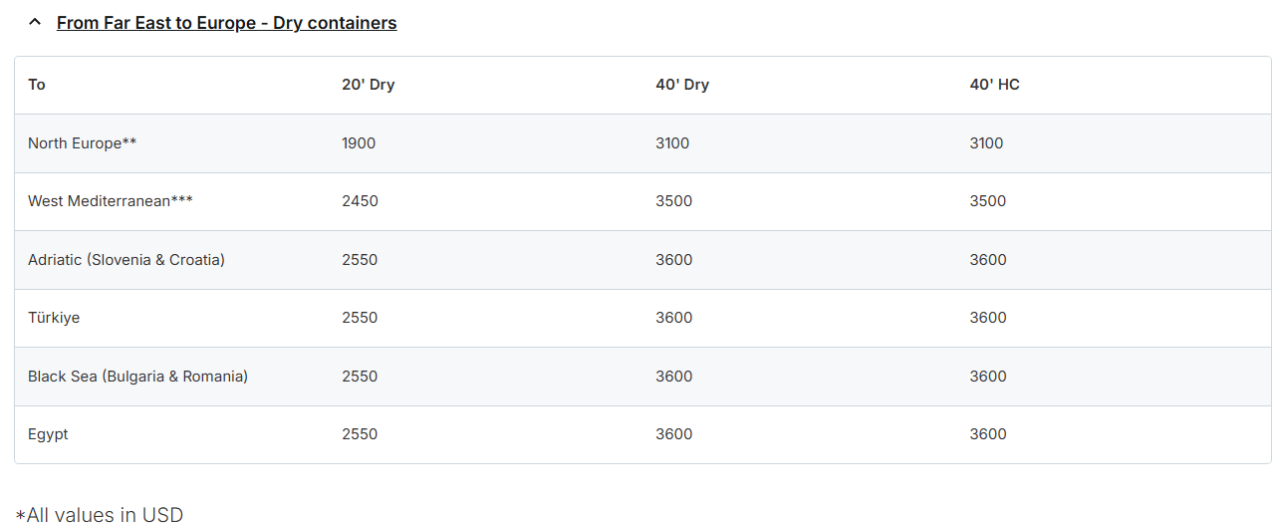Select the 40' HC column header
Image resolution: width=1280 pixels, height=532 pixels.
pos(994,85)
